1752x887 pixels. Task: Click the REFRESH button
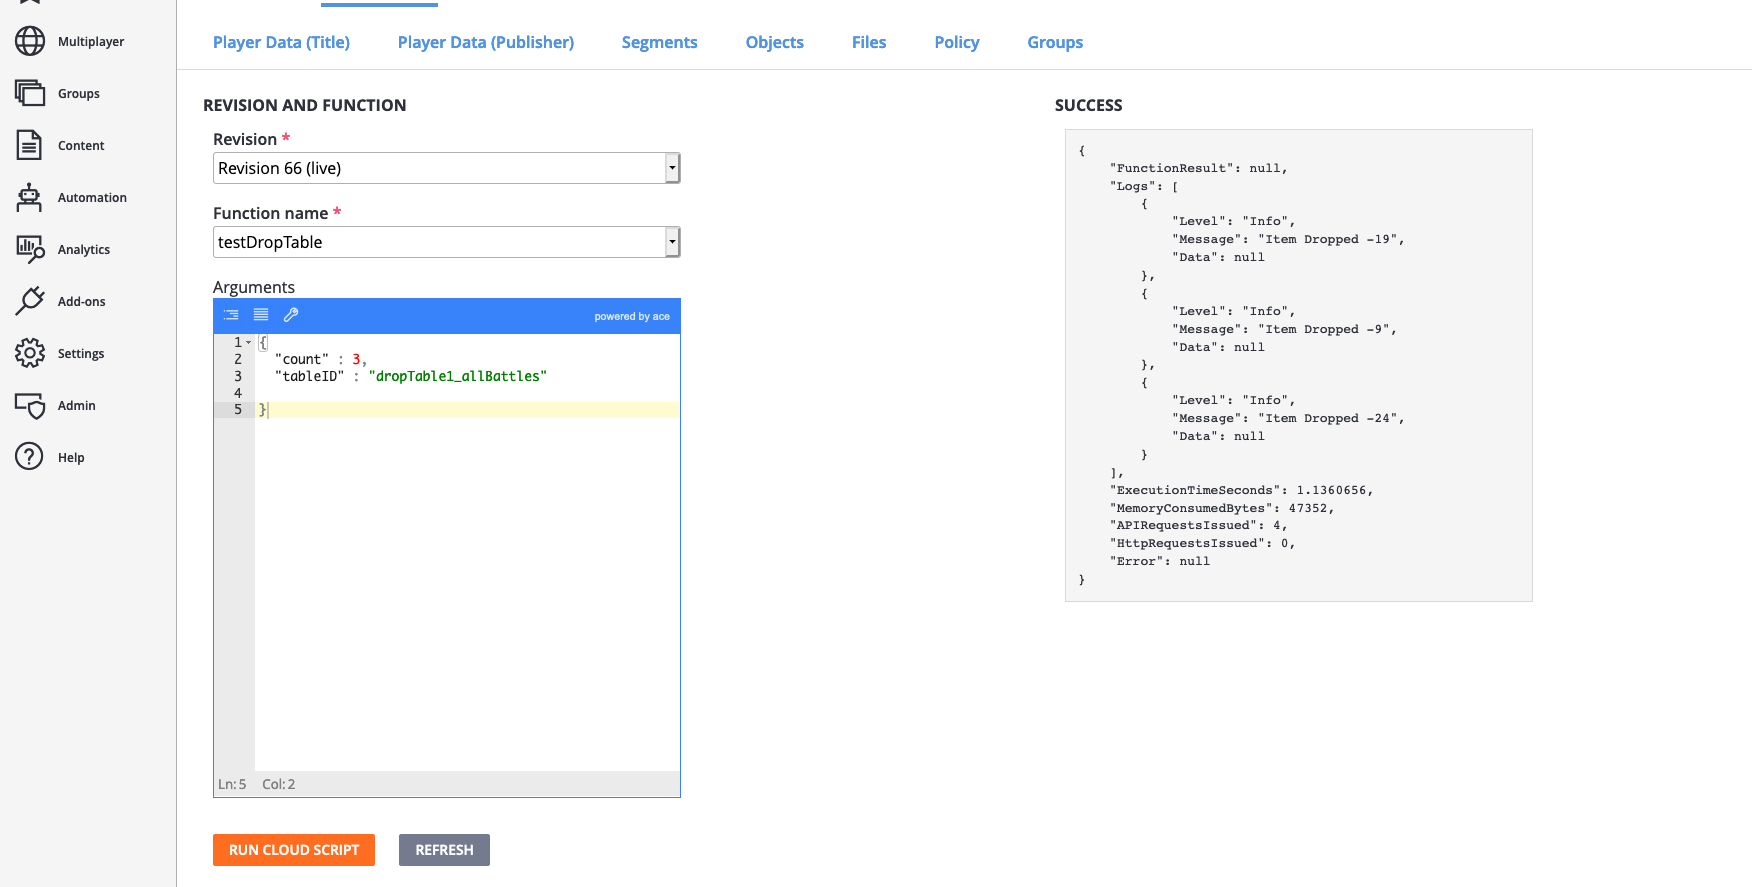(x=444, y=850)
